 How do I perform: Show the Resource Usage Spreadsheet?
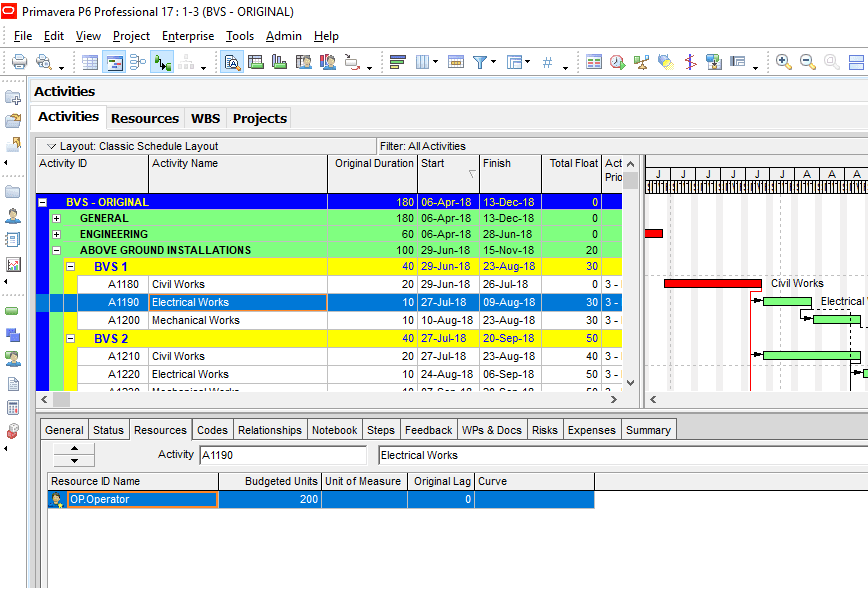(x=303, y=62)
